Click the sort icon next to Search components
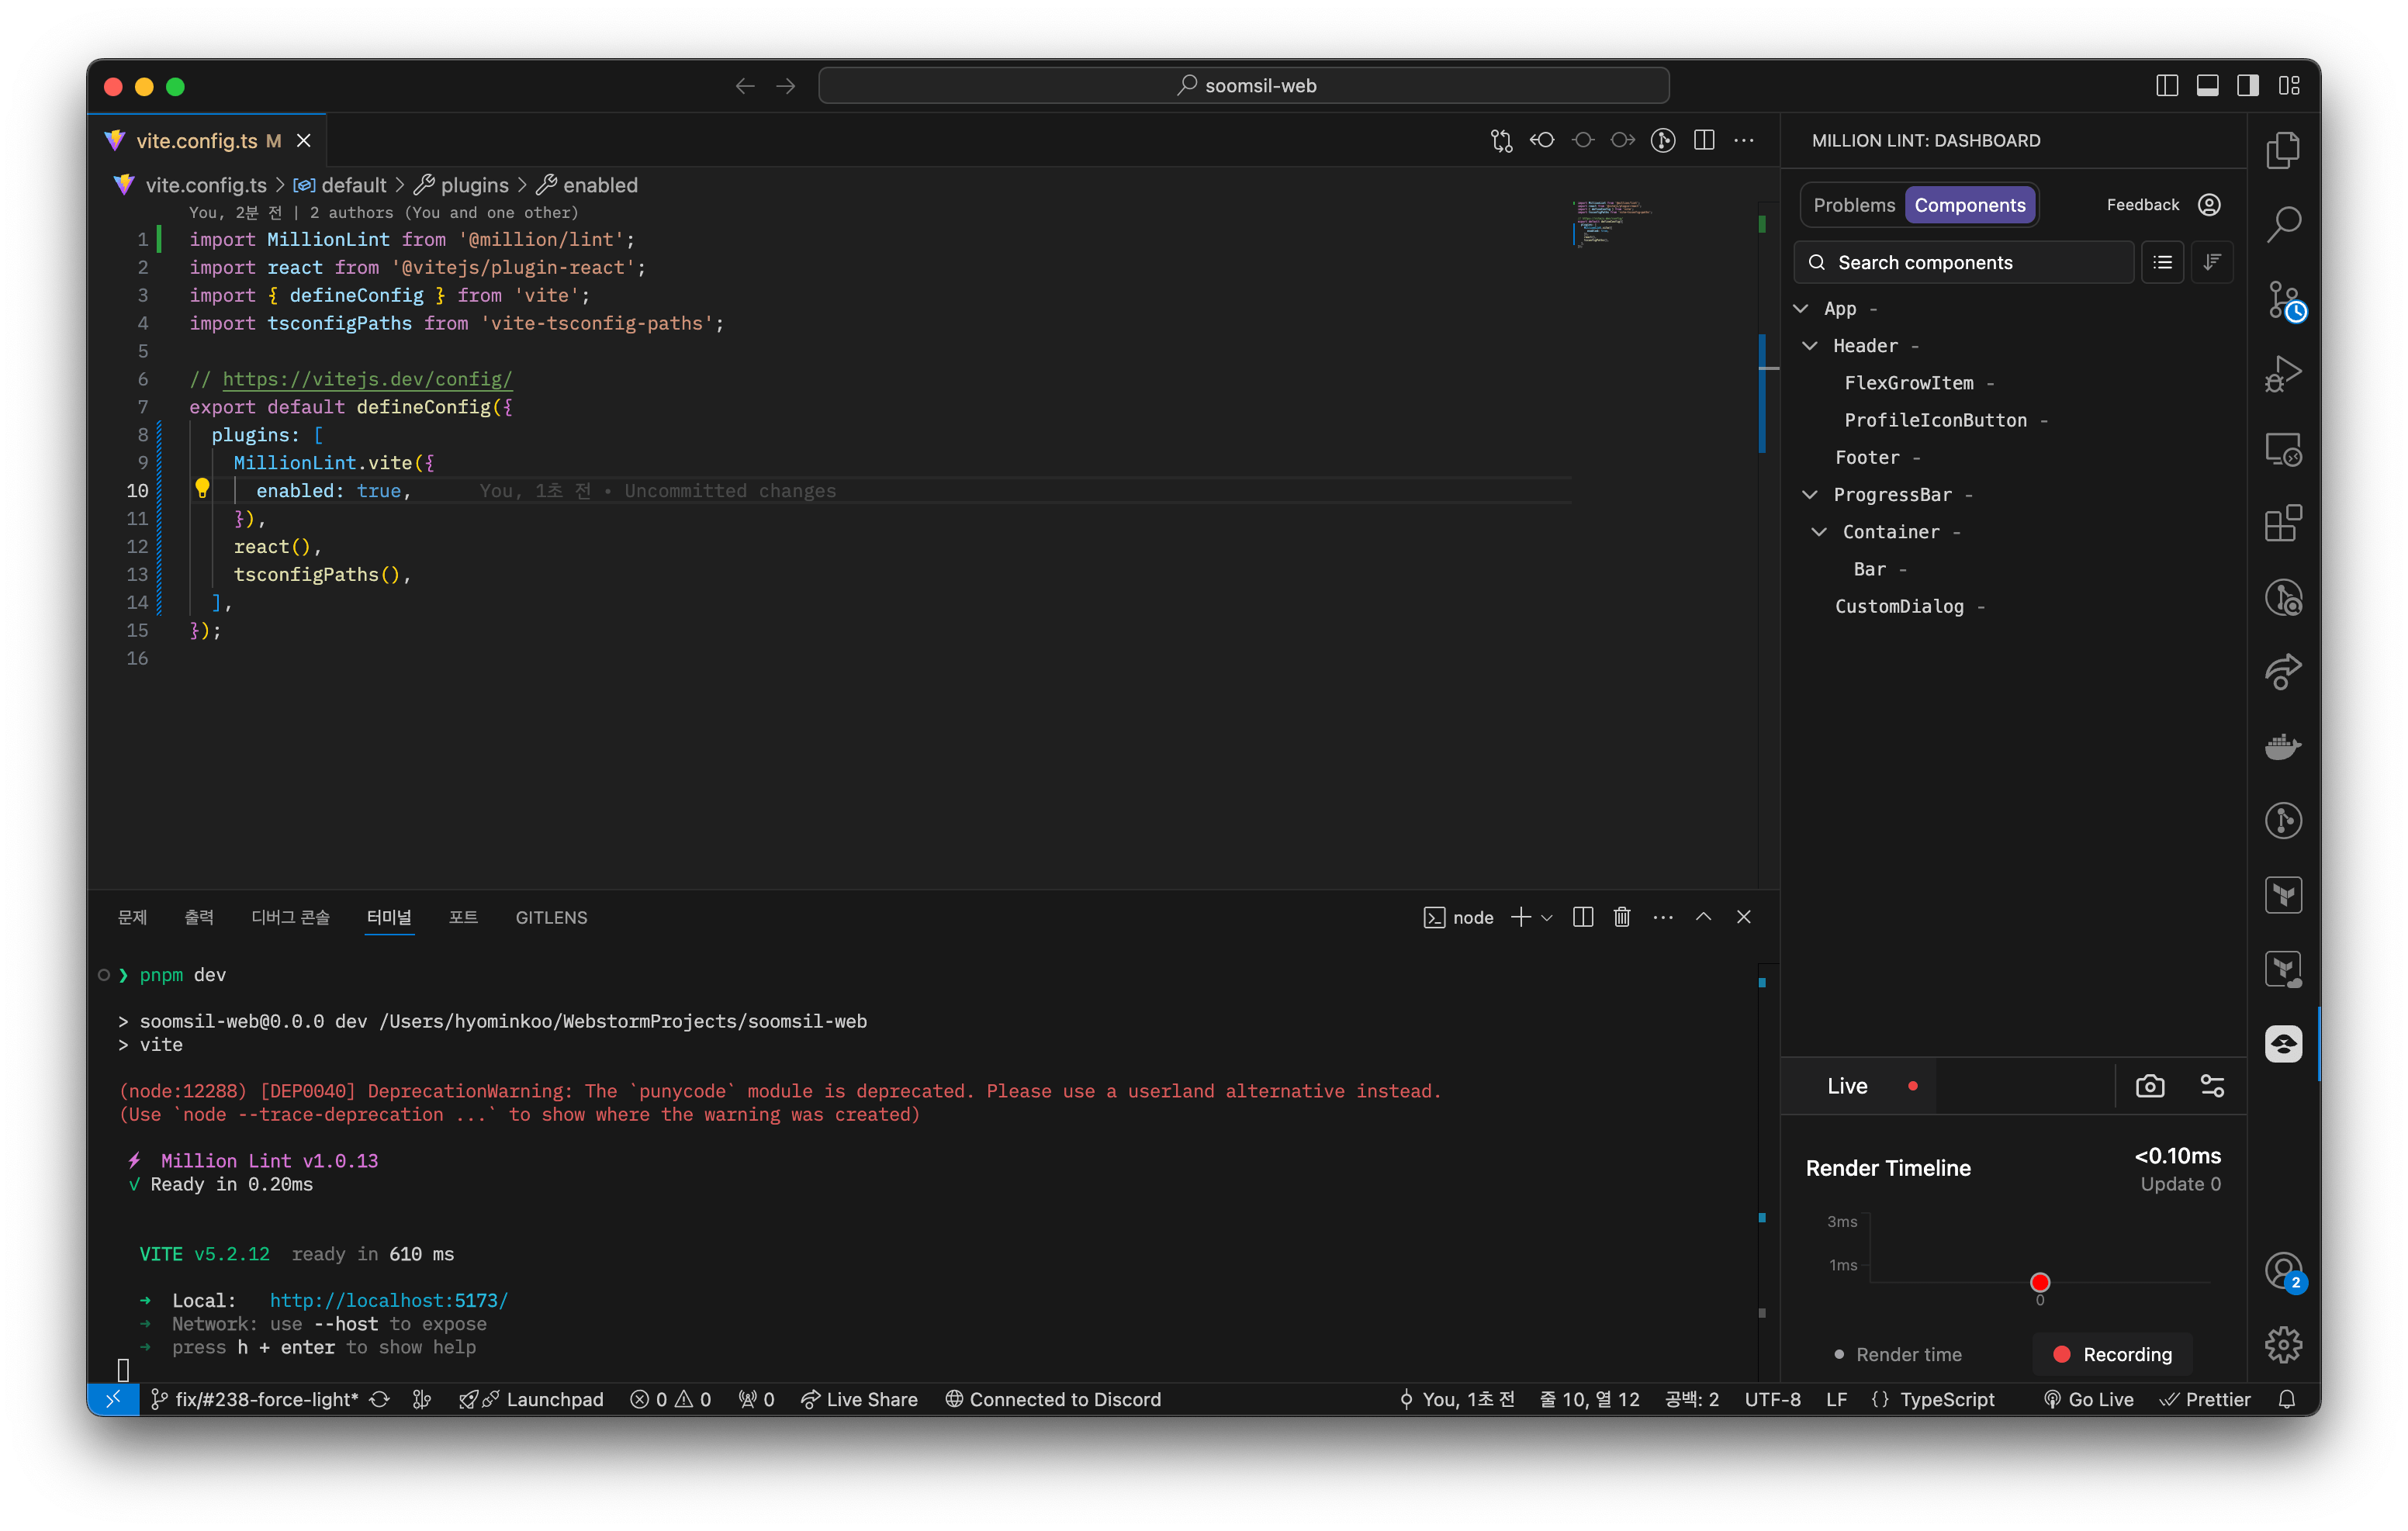Viewport: 2408px width, 1531px height. pos(2212,263)
